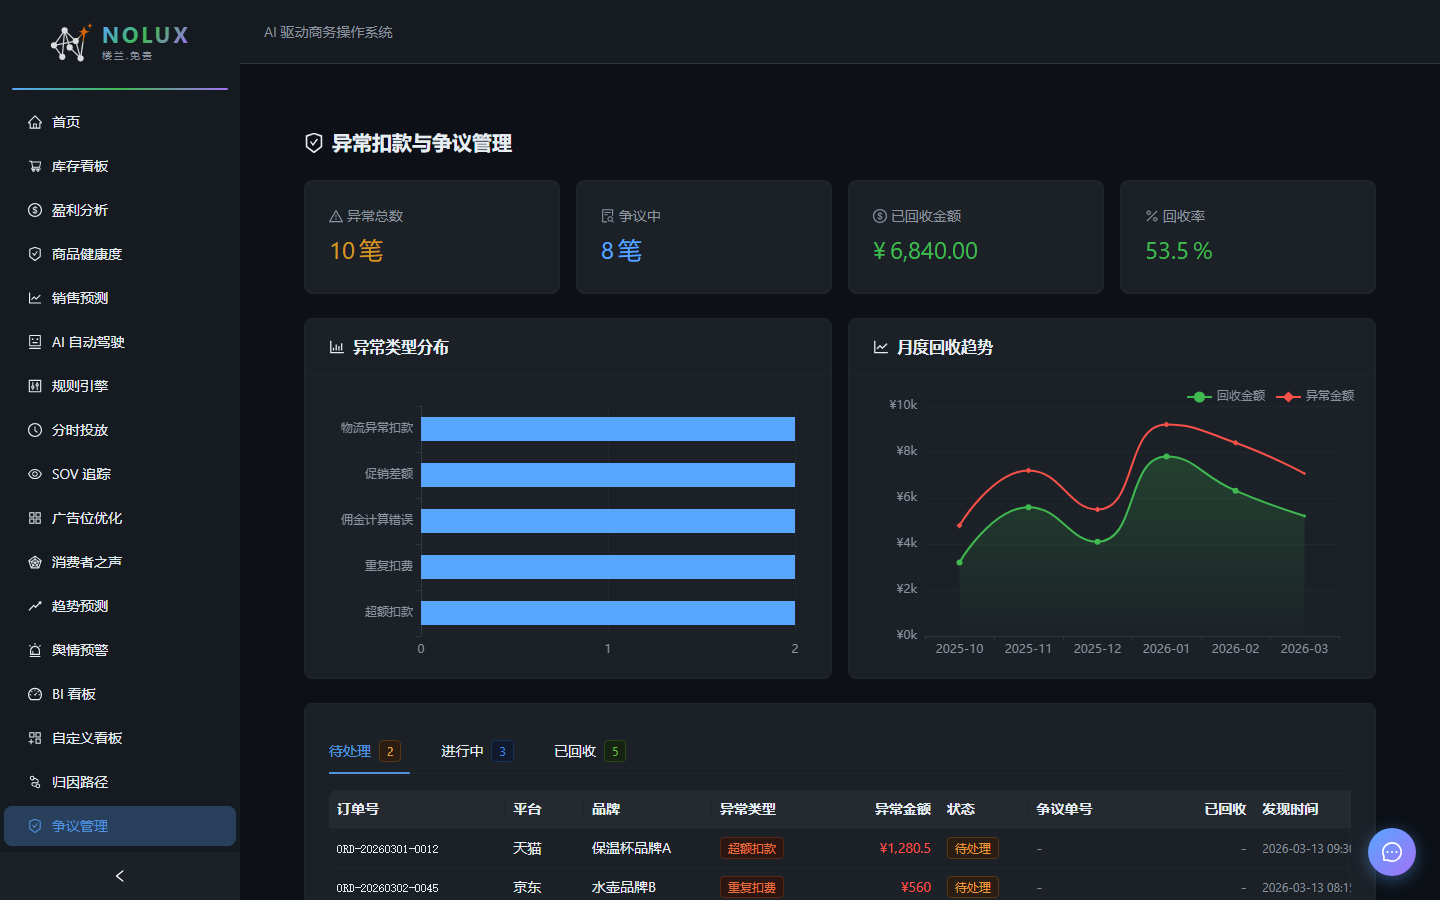Click the 库存看板 cart icon

tap(35, 166)
